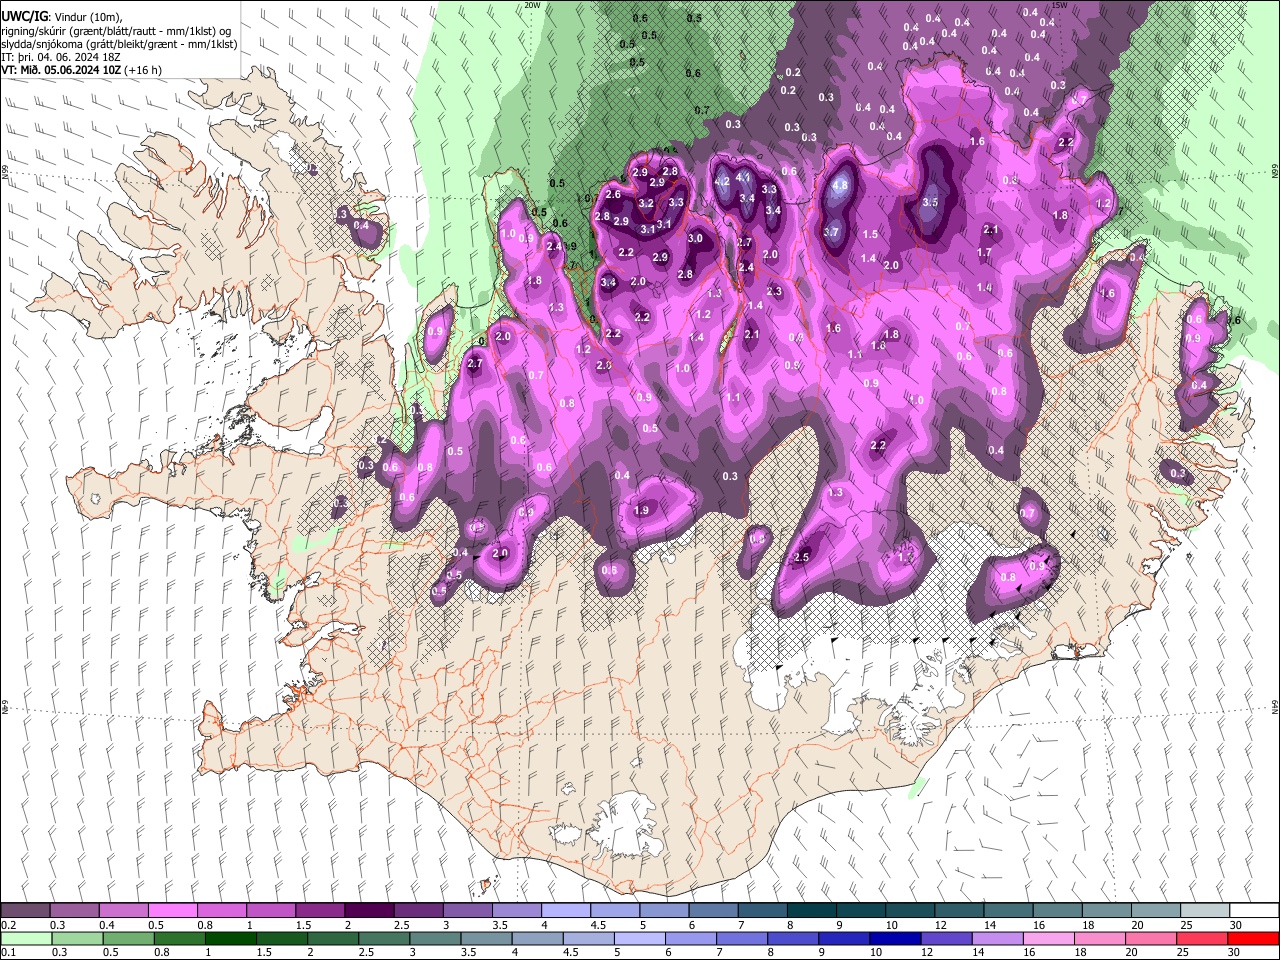1280x960 pixels.
Task: Click the navy blue 10–12 swatch in the lower scale
Action: [895, 938]
